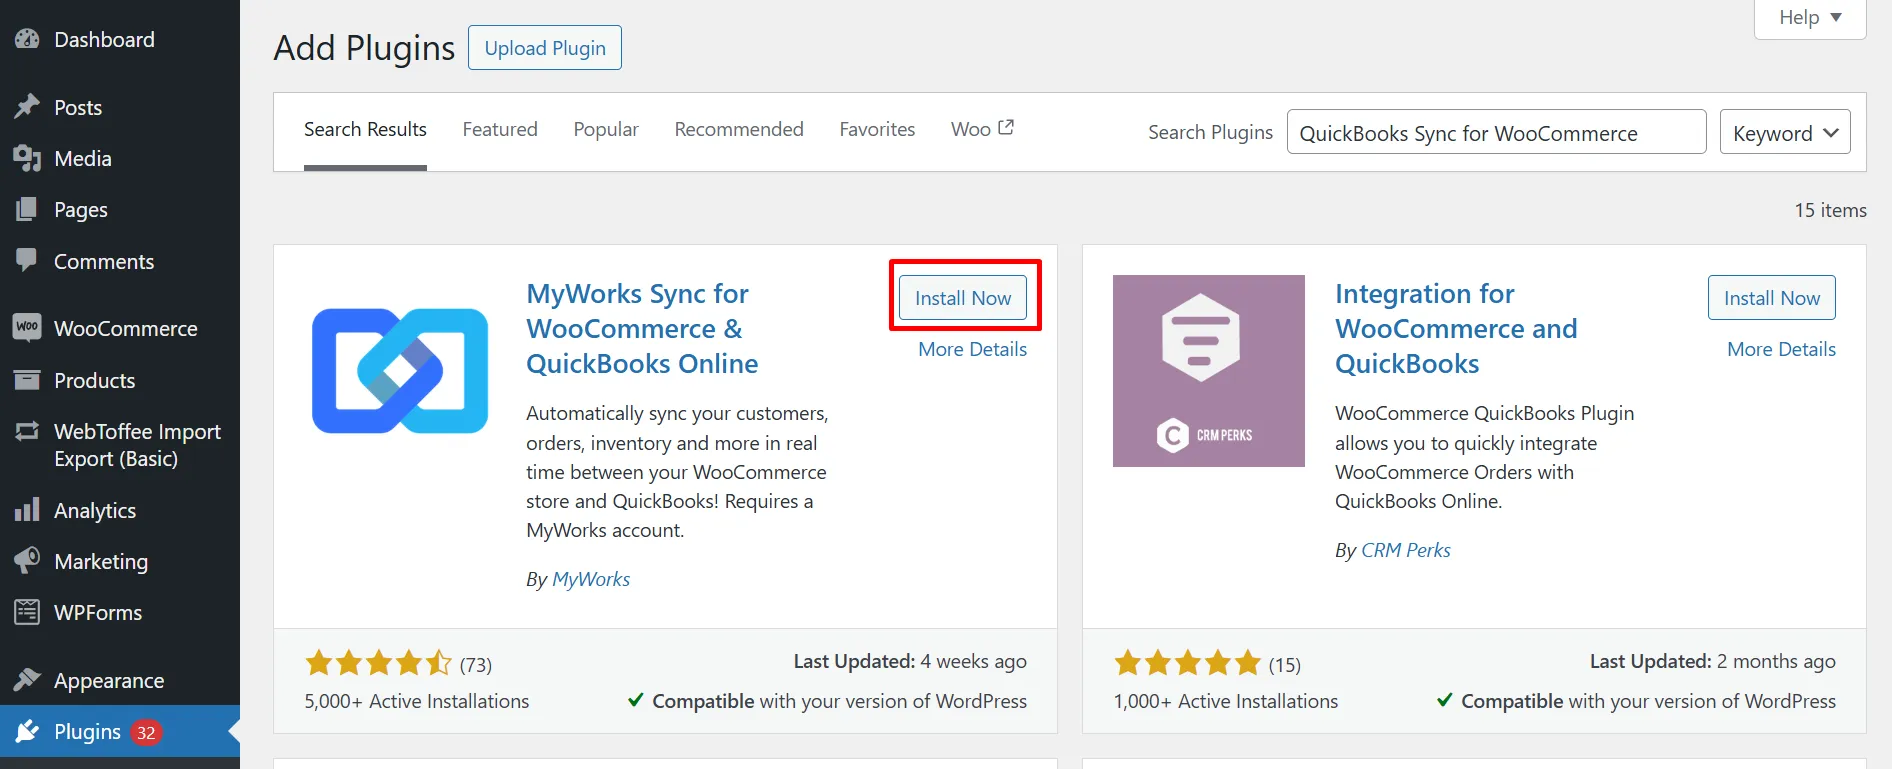Open More Details for MyWorks Sync
The width and height of the screenshot is (1892, 769).
(x=972, y=349)
